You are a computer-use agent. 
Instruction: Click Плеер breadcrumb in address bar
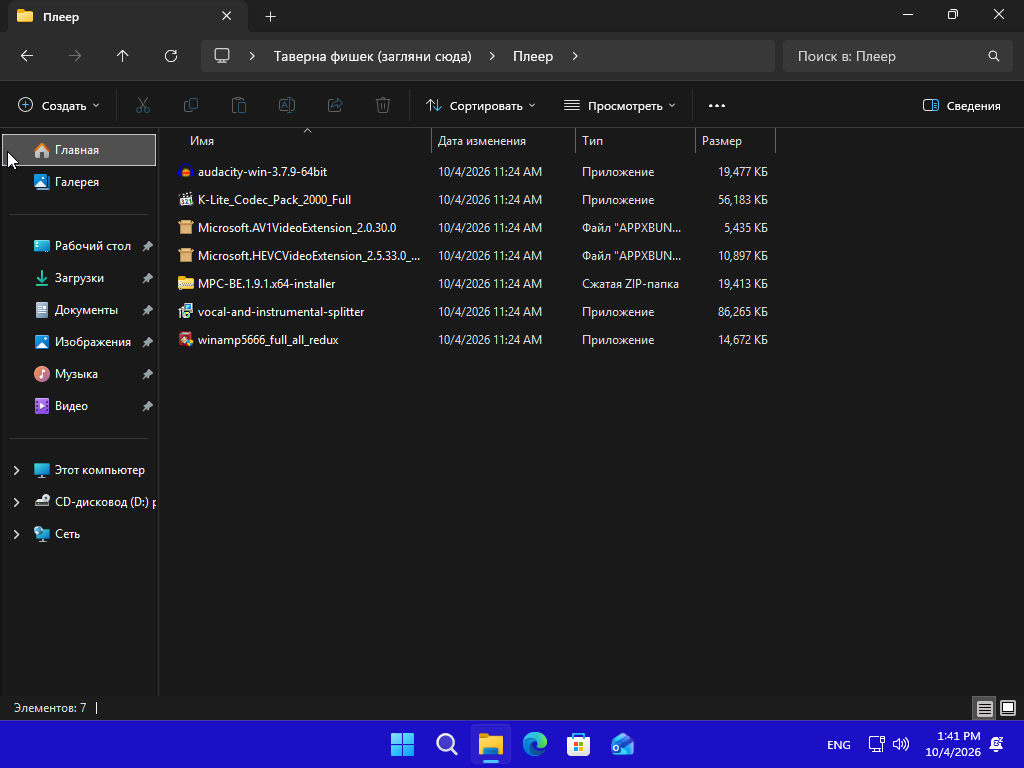(533, 56)
